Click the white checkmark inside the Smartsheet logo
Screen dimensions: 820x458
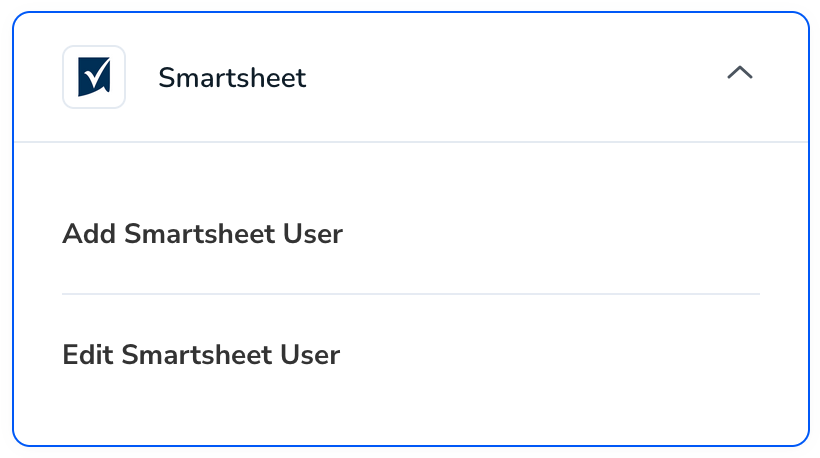tap(97, 75)
